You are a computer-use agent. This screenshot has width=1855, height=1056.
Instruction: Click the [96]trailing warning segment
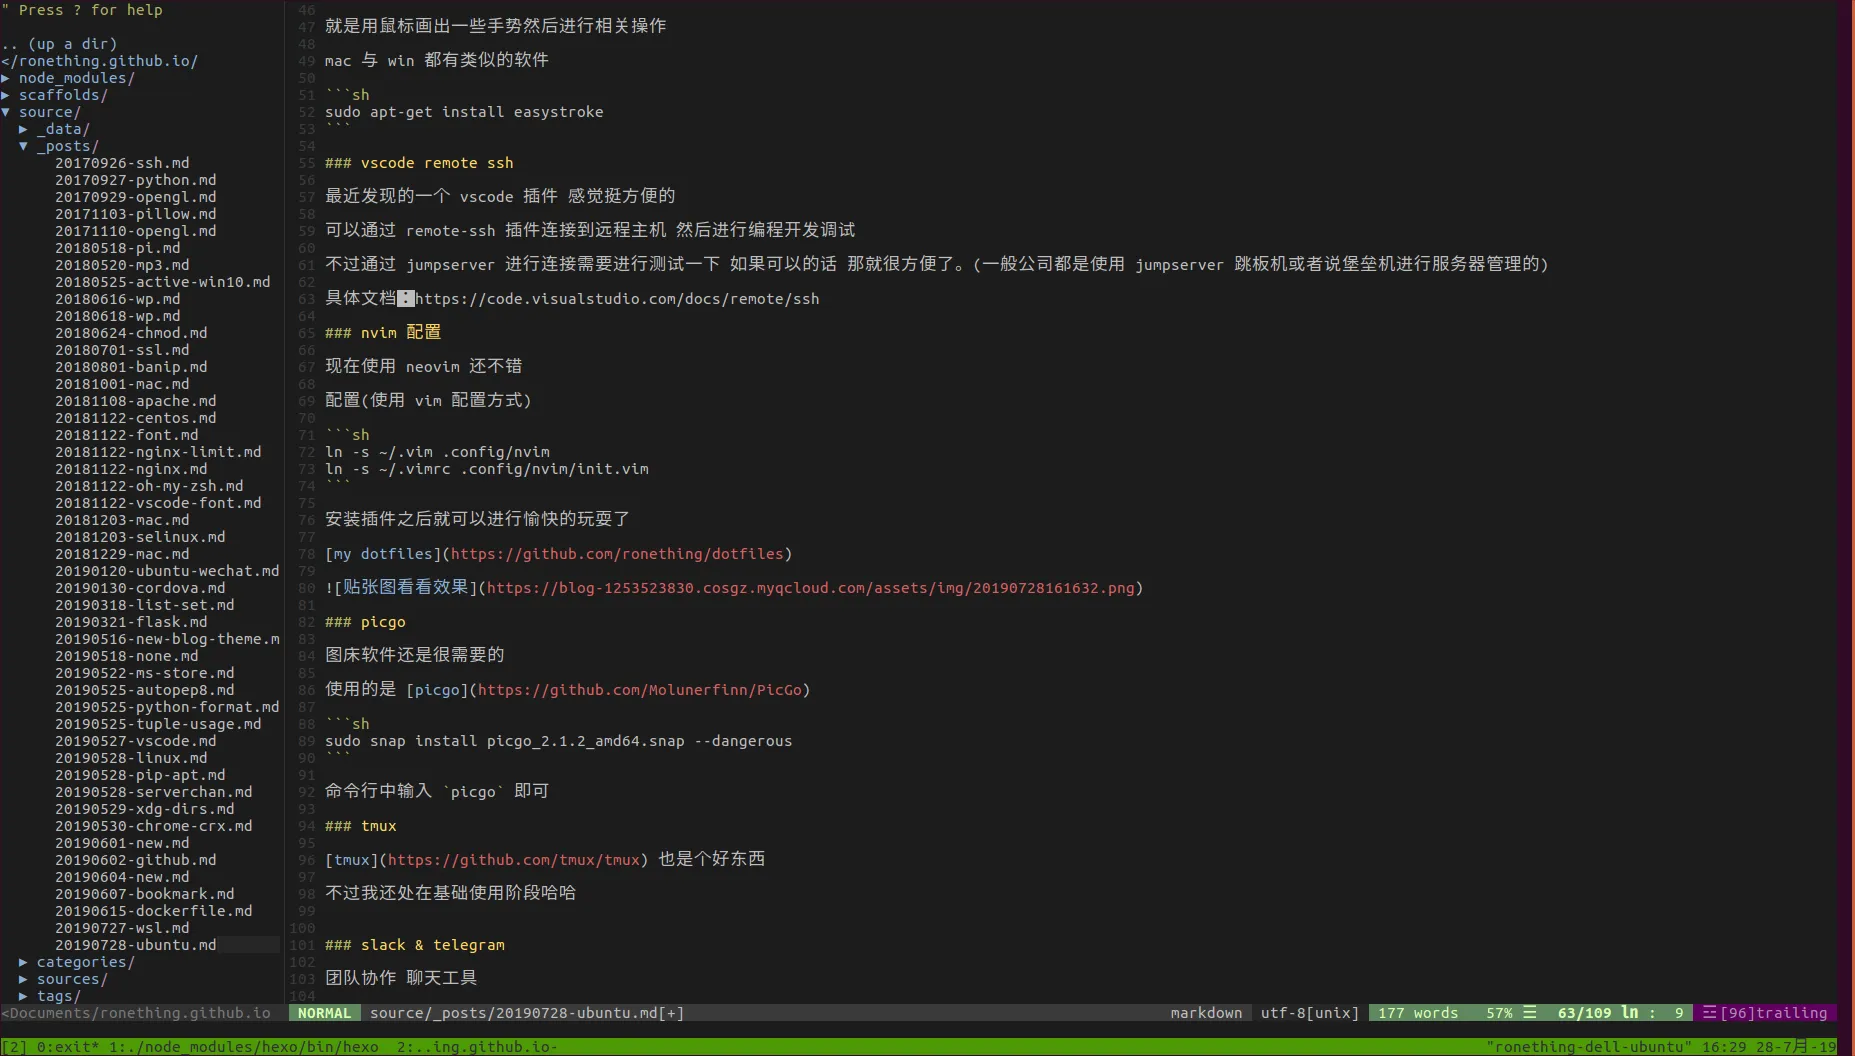[1765, 1013]
